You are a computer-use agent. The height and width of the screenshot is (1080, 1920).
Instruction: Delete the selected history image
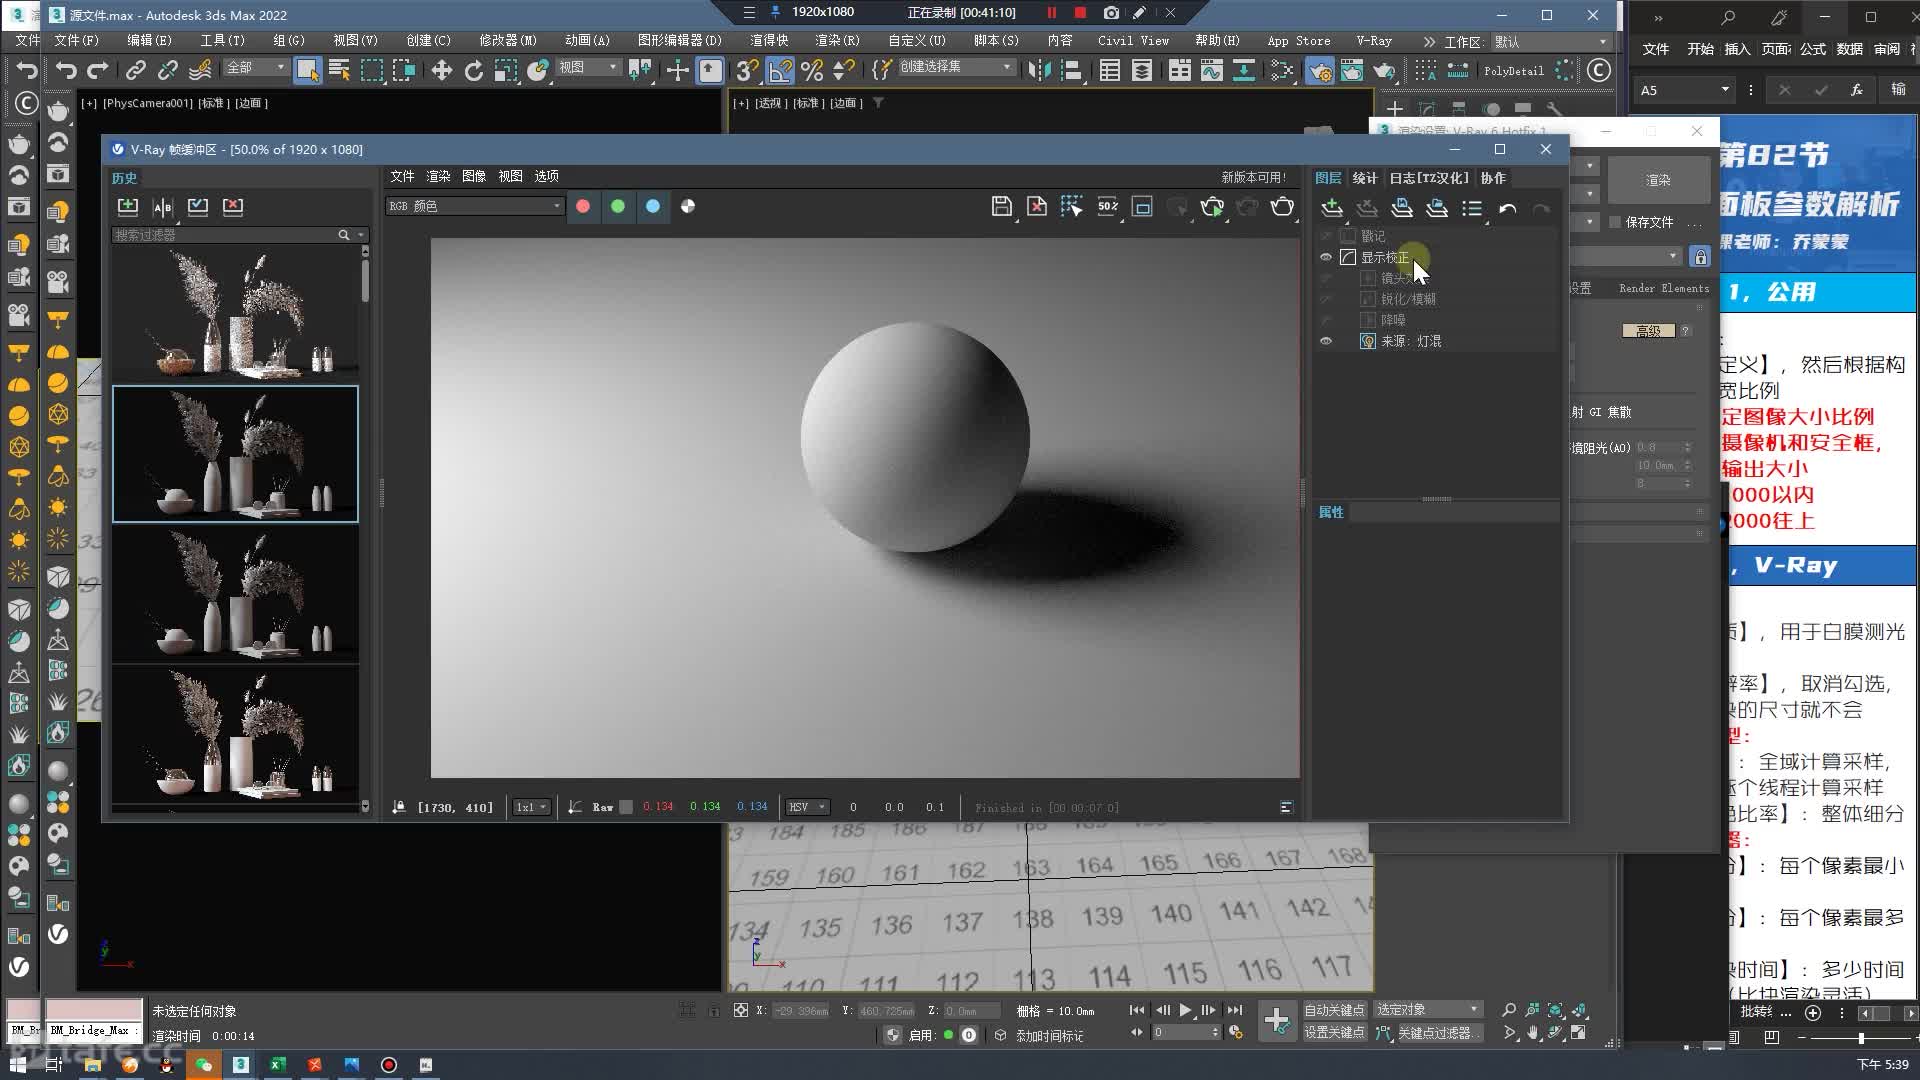pos(233,206)
